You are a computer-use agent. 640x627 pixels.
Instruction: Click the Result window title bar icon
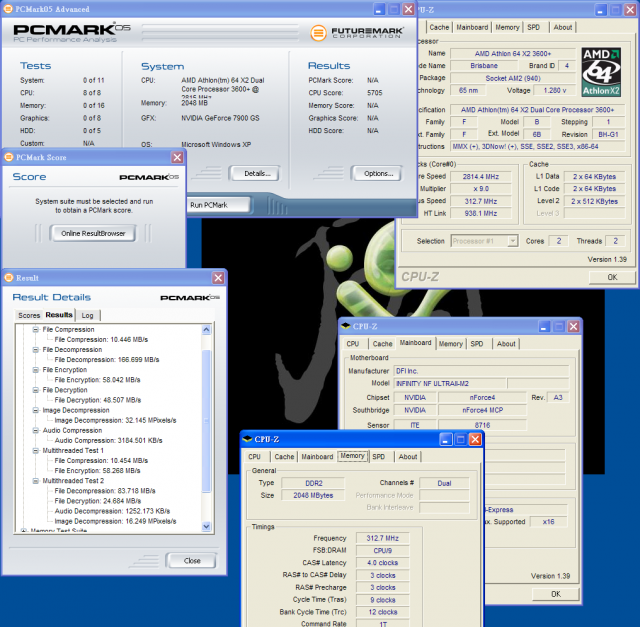pos(9,278)
